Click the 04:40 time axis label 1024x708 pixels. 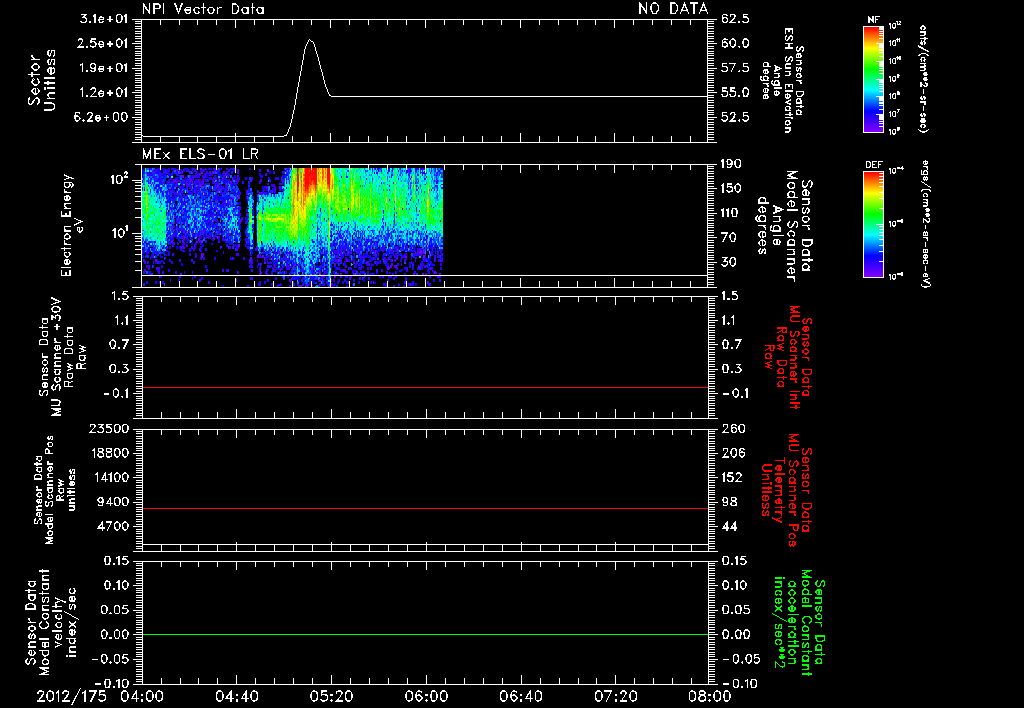[x=236, y=697]
